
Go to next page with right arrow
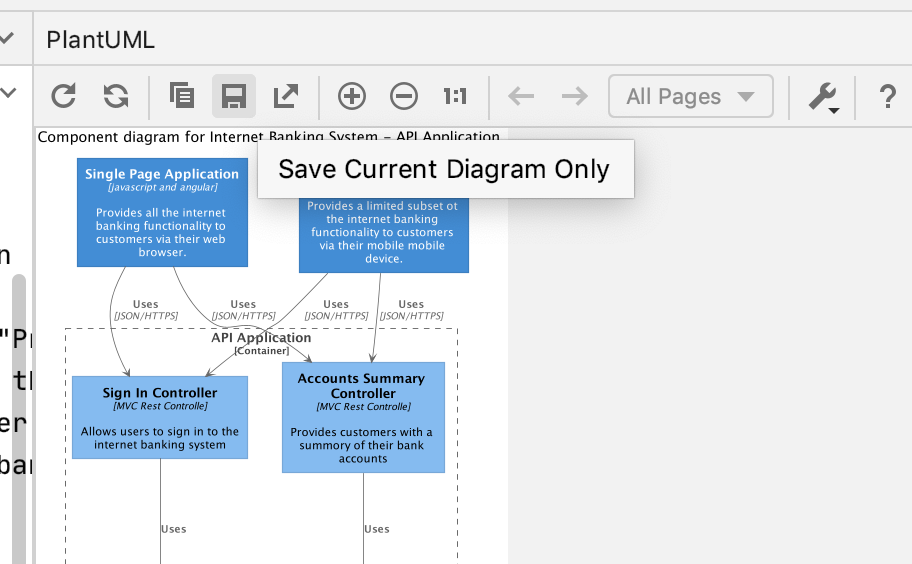(x=574, y=96)
